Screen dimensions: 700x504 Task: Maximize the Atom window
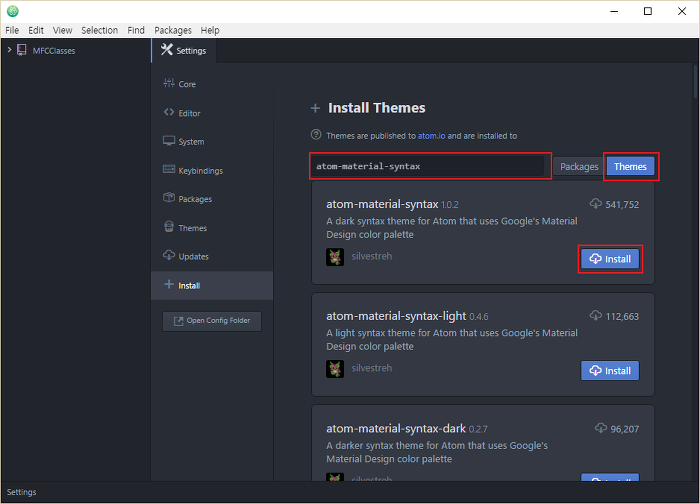(x=648, y=11)
